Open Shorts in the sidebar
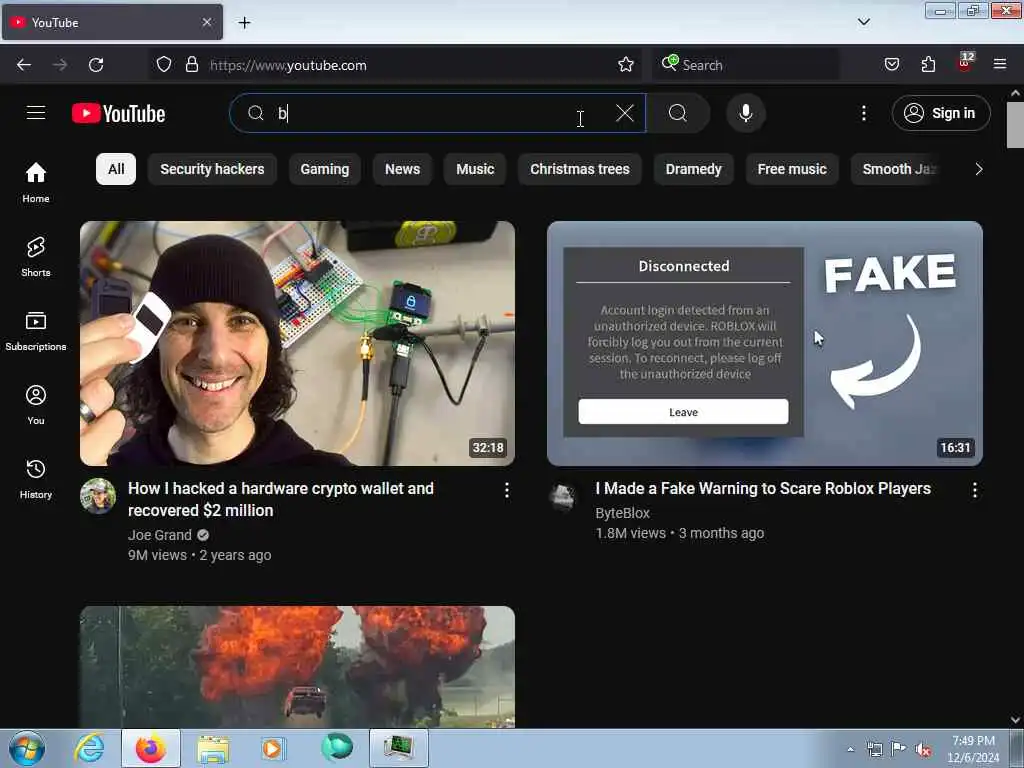The height and width of the screenshot is (768, 1024). 36,257
